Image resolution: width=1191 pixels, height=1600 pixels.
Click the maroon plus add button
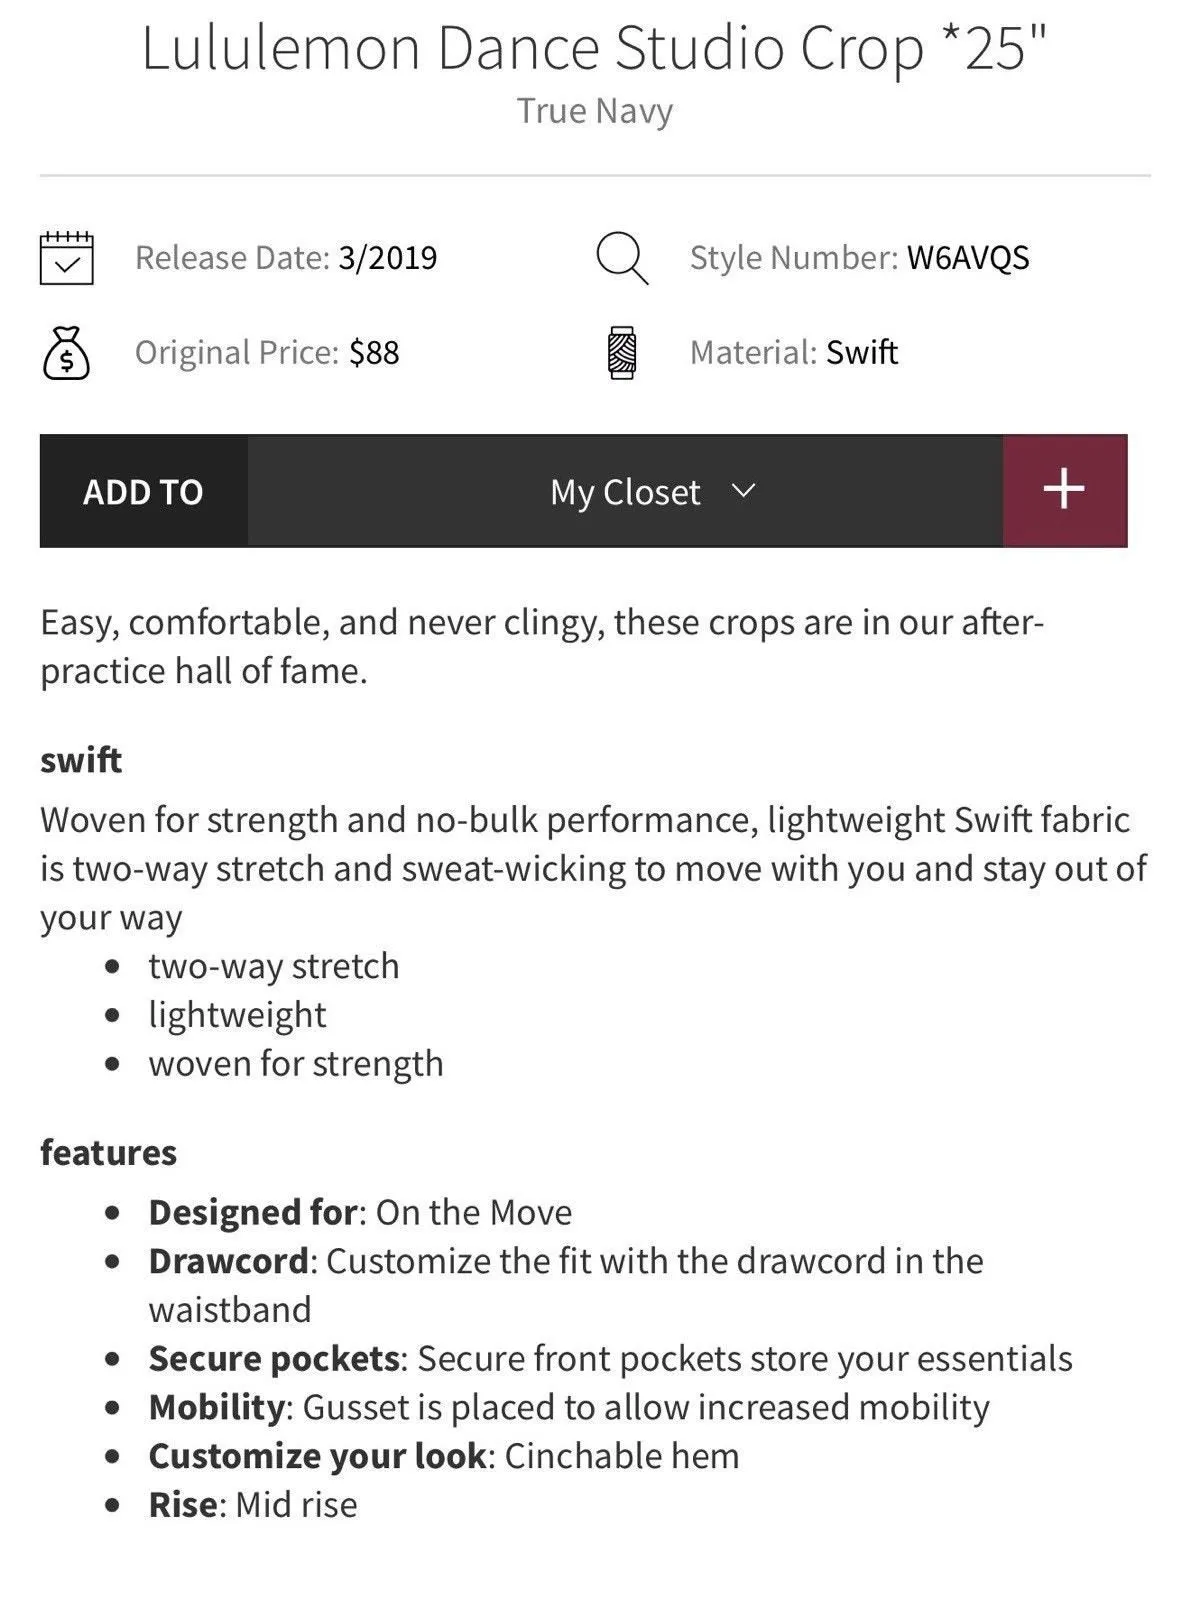pos(1065,490)
